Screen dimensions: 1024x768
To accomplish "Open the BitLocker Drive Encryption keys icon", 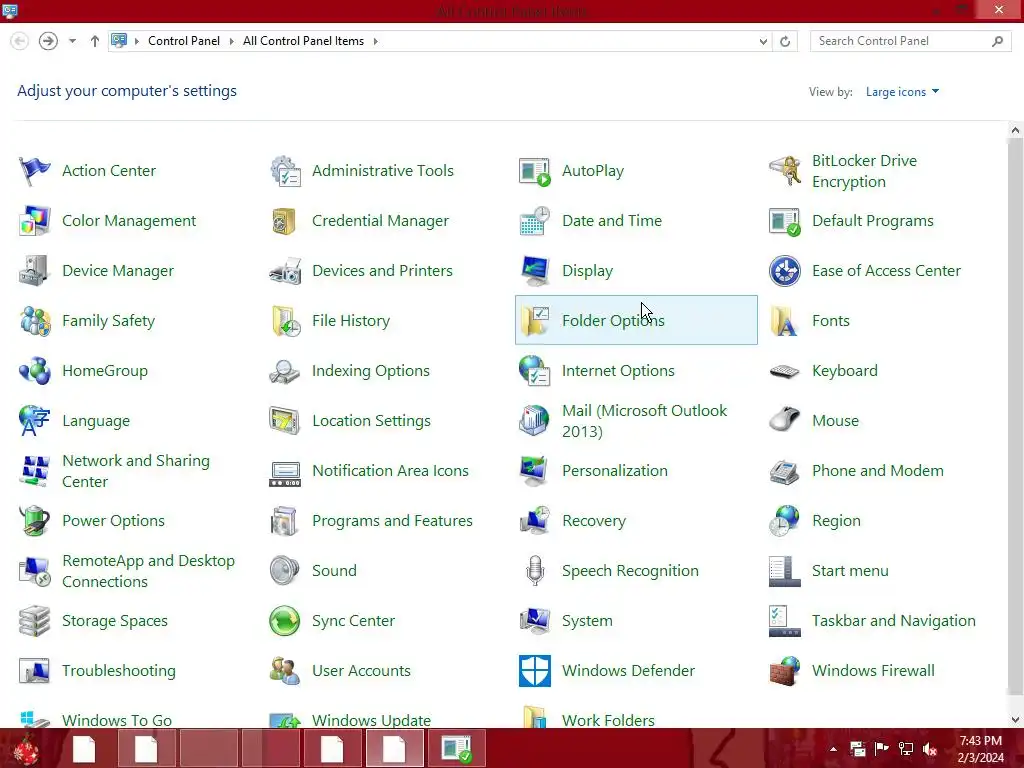I will coord(785,171).
